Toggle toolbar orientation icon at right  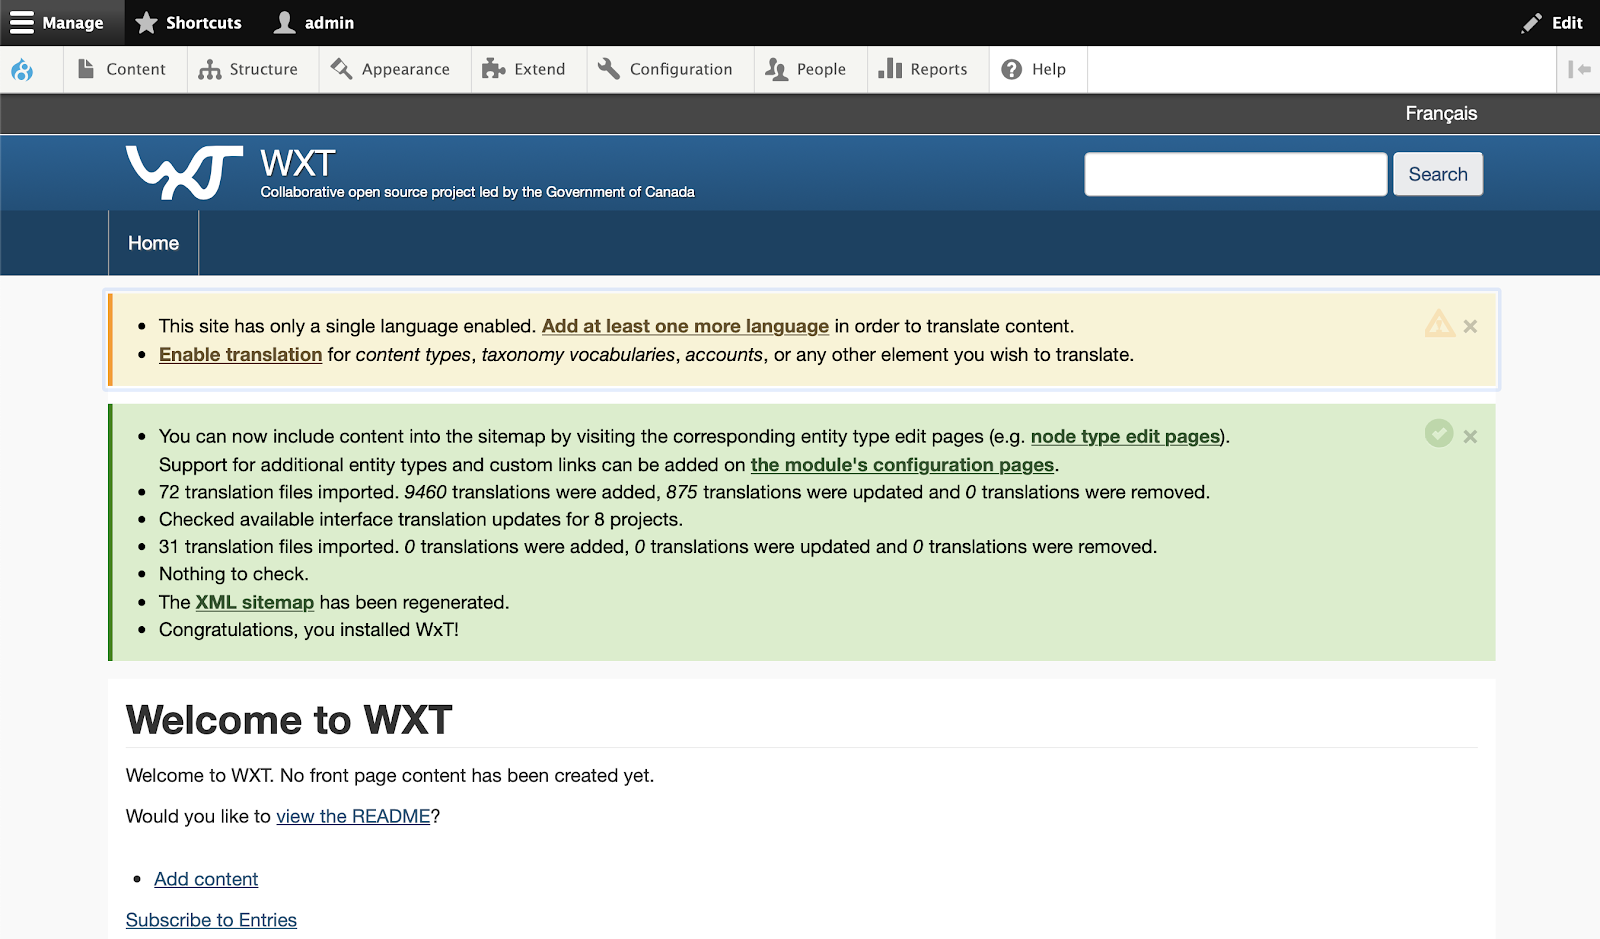(1579, 69)
